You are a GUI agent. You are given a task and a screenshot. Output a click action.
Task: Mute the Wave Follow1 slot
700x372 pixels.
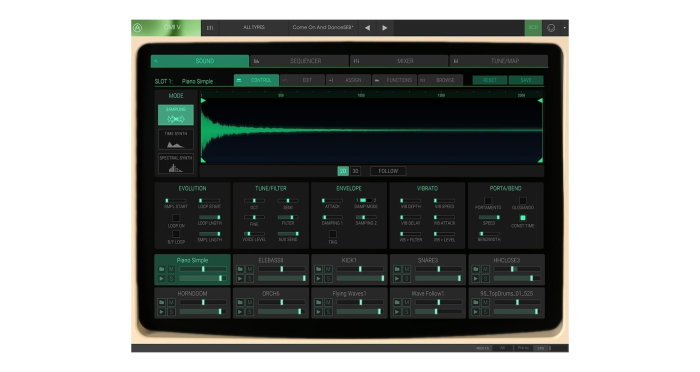[x=407, y=302]
